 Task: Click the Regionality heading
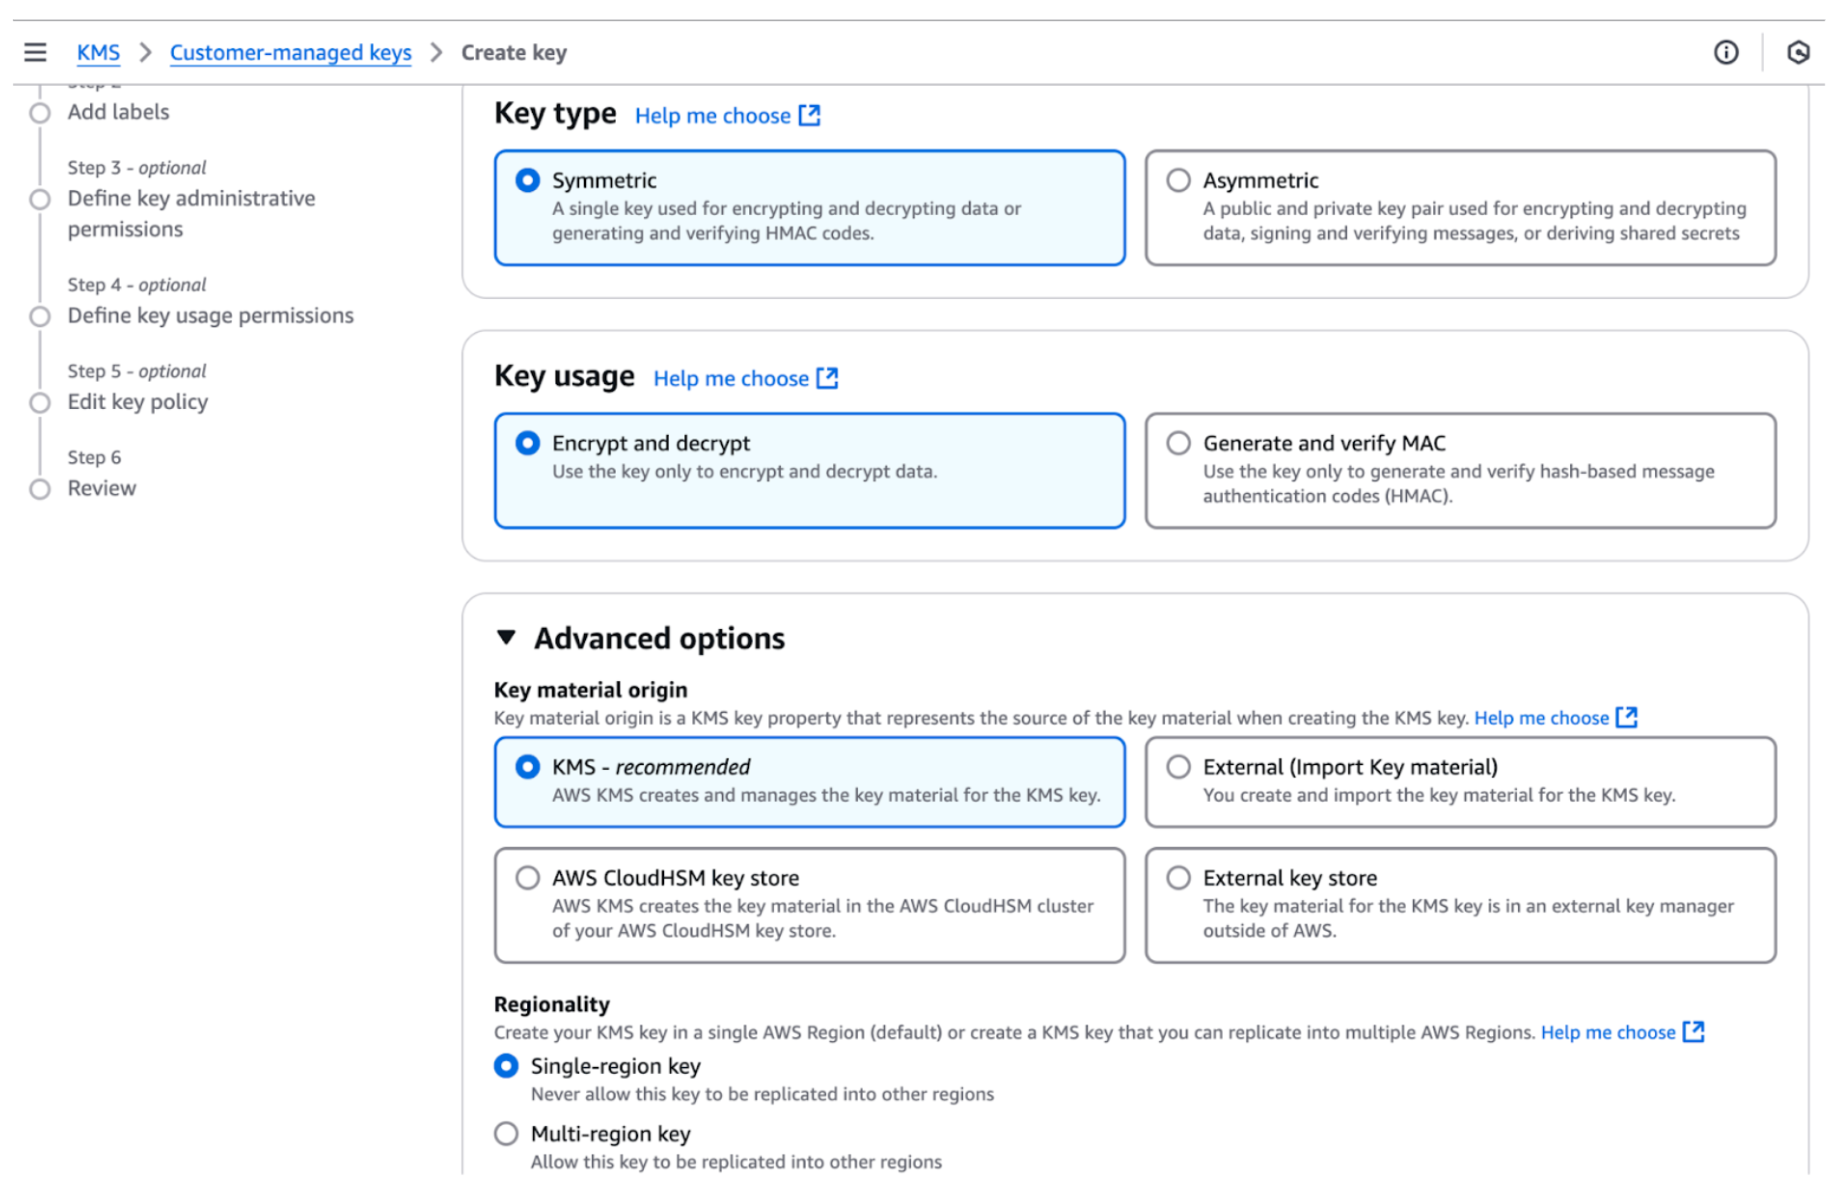pyautogui.click(x=551, y=1004)
